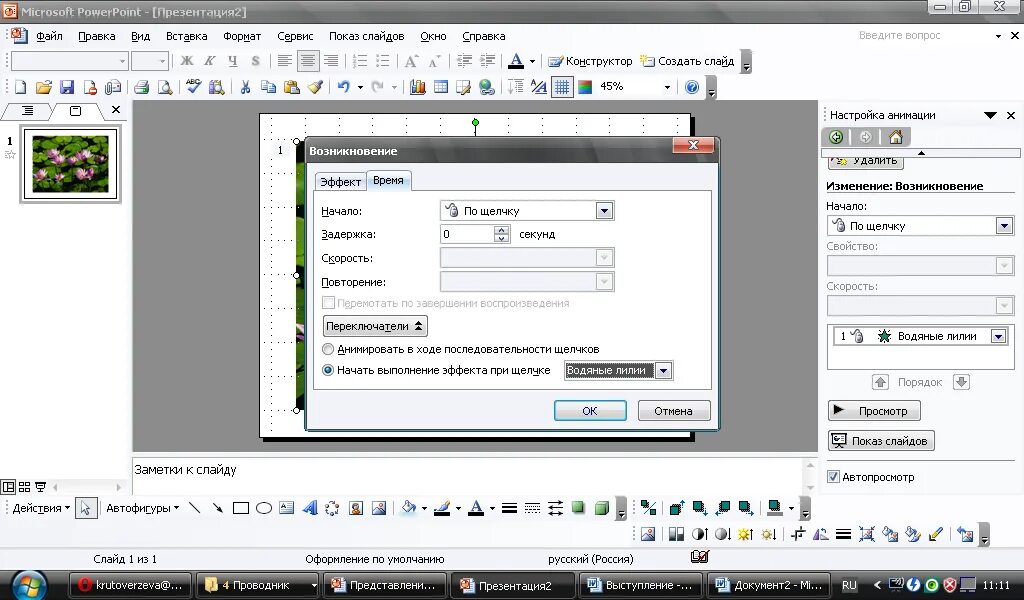Screen dimensions: 1024x600
Task: Toggle the grid display icon
Action: (x=562, y=87)
